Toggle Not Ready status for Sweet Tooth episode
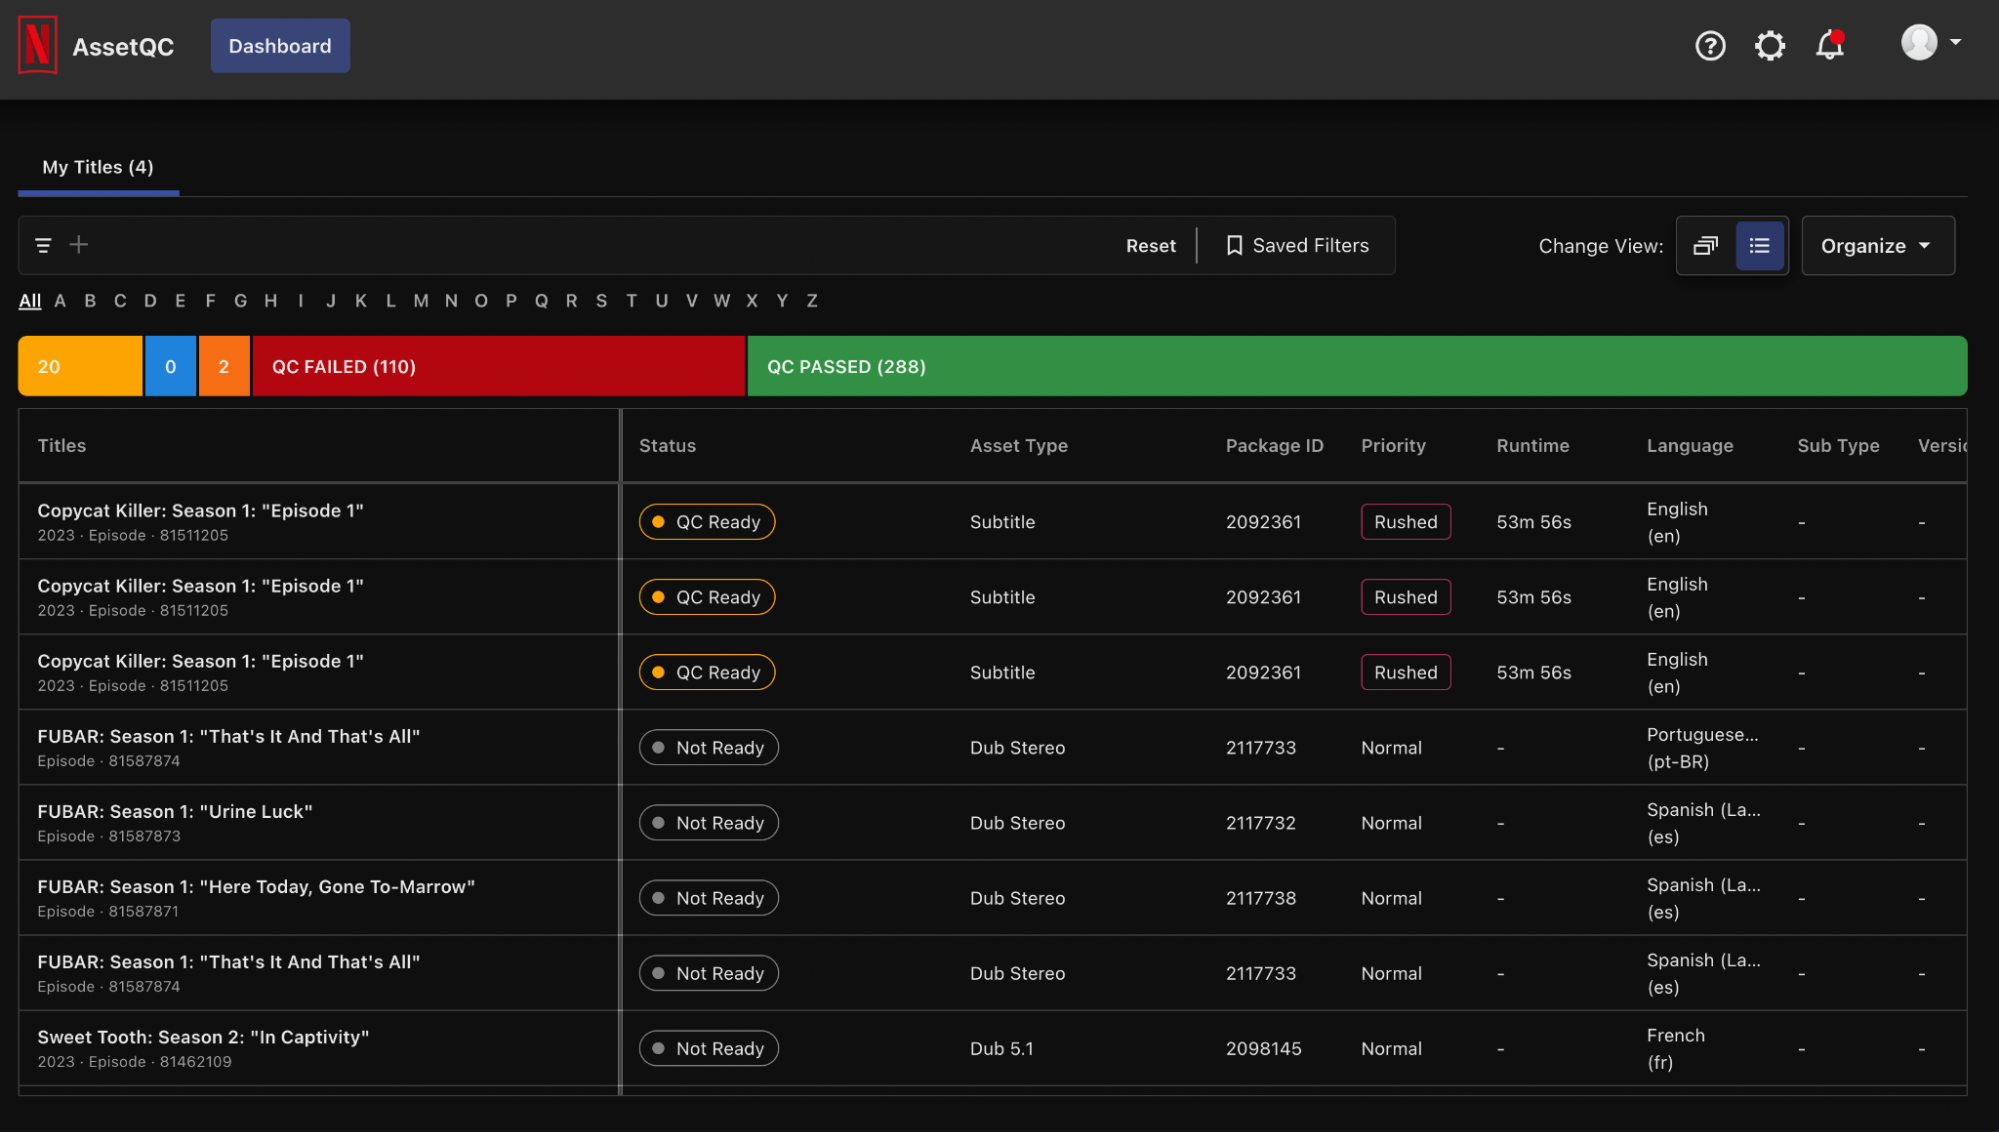The image size is (1999, 1133). [709, 1048]
